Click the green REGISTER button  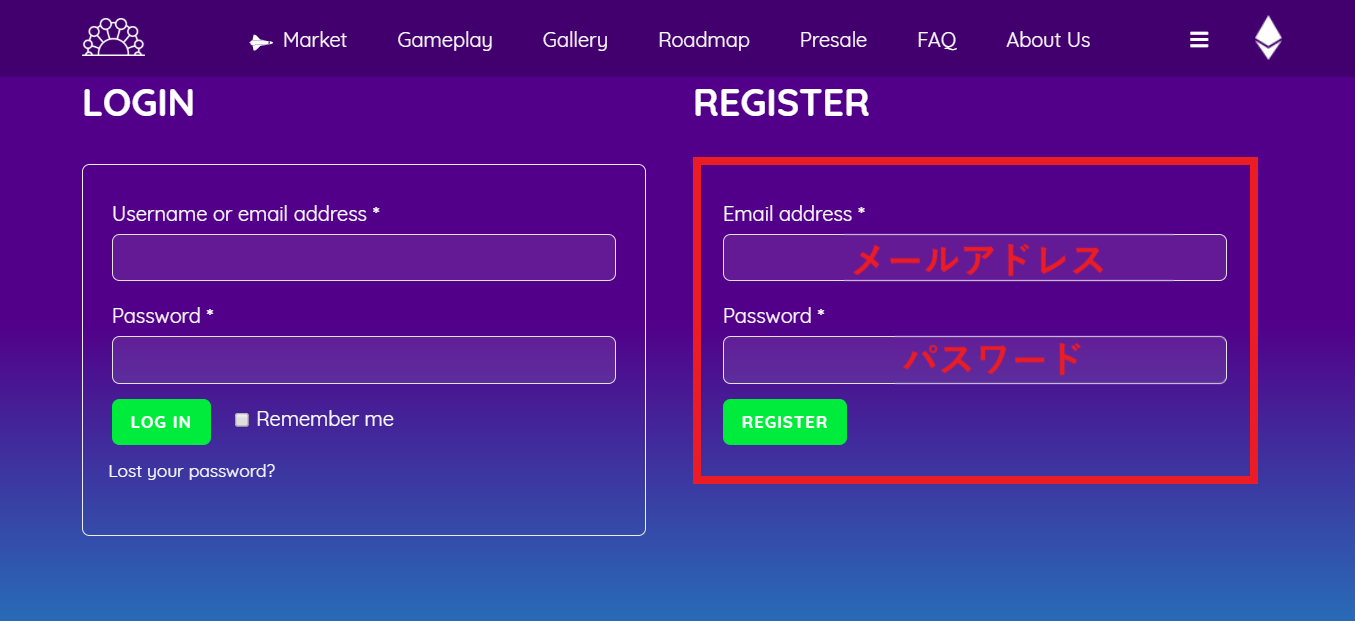pos(785,422)
